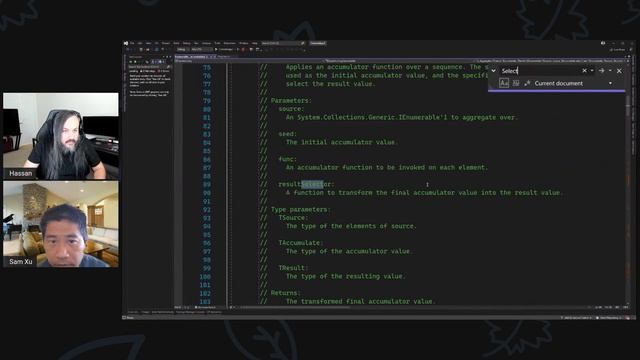This screenshot has height=360, width=640.
Task: Click the 'func:' parameter comment
Action: (287, 159)
